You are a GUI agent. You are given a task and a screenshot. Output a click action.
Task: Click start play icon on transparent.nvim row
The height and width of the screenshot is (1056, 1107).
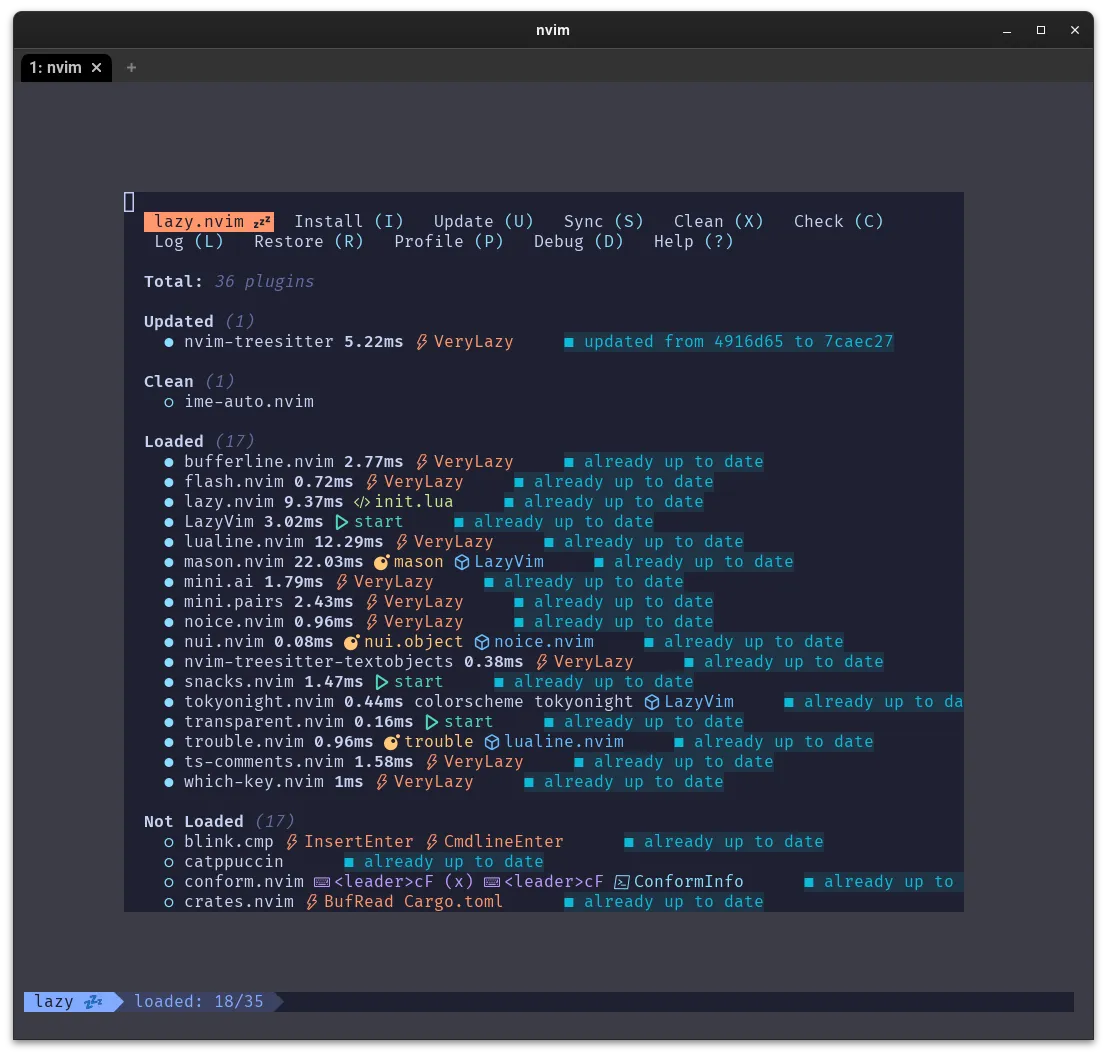point(432,722)
